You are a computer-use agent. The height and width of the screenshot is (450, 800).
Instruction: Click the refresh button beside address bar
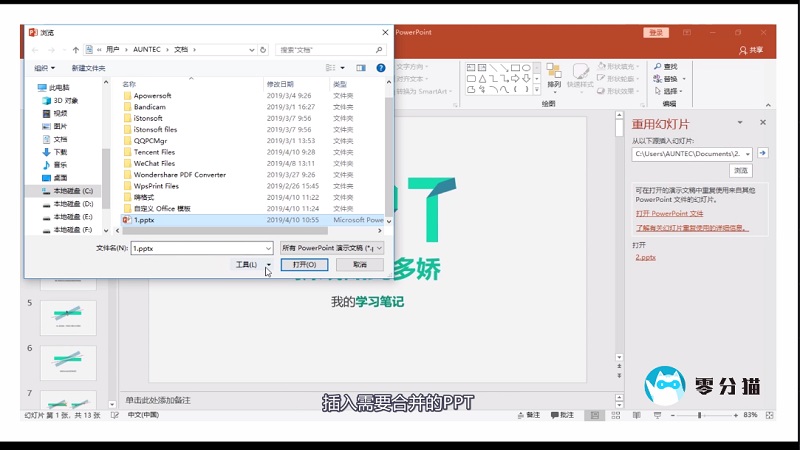coord(265,49)
